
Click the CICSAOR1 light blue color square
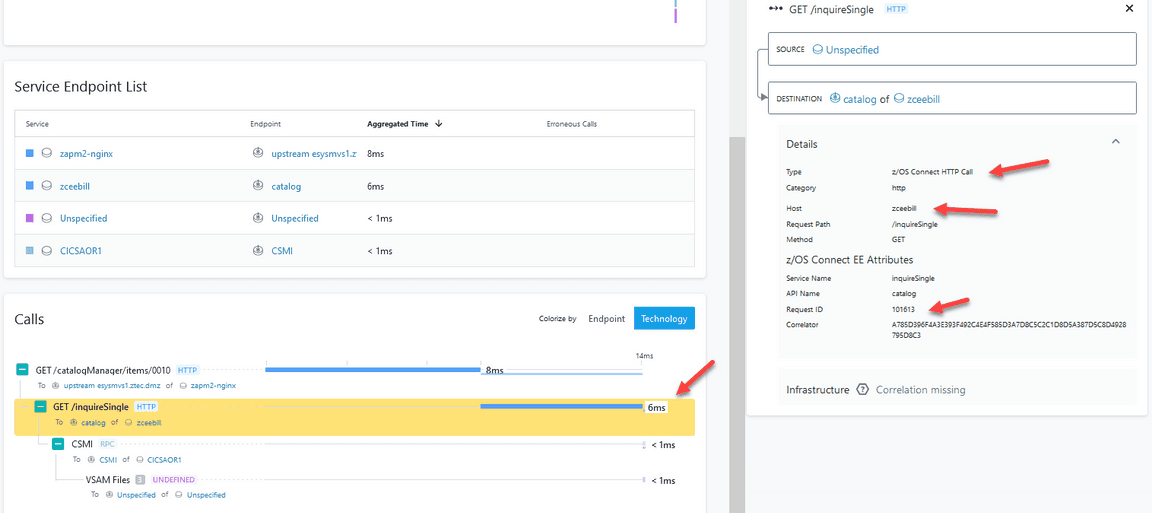point(29,251)
